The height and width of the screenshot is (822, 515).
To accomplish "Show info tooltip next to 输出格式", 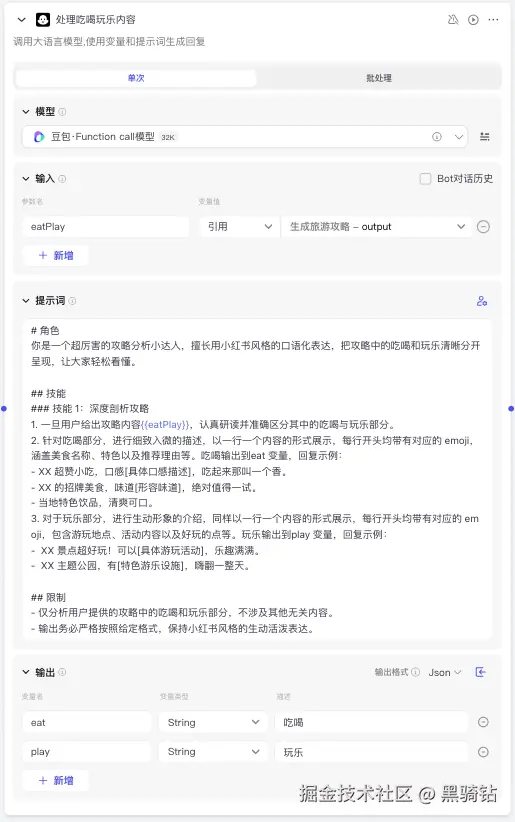I will pyautogui.click(x=415, y=672).
